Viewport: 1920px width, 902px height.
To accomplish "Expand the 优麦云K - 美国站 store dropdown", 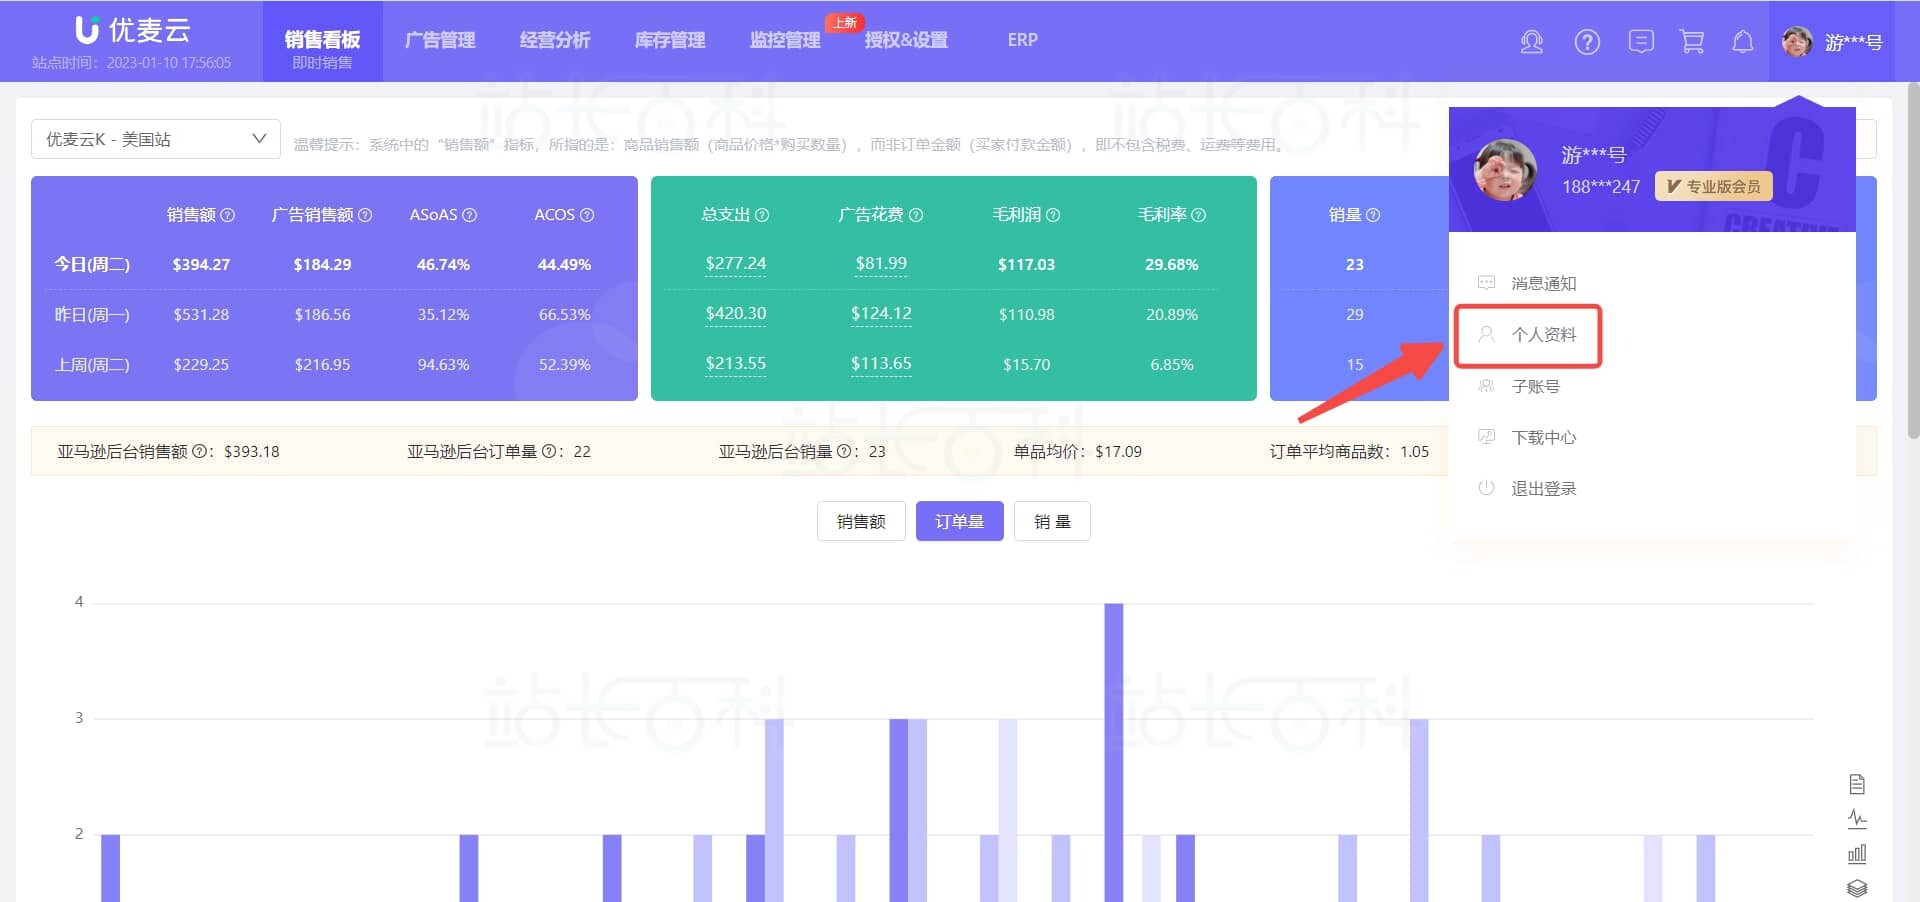I will [x=156, y=139].
